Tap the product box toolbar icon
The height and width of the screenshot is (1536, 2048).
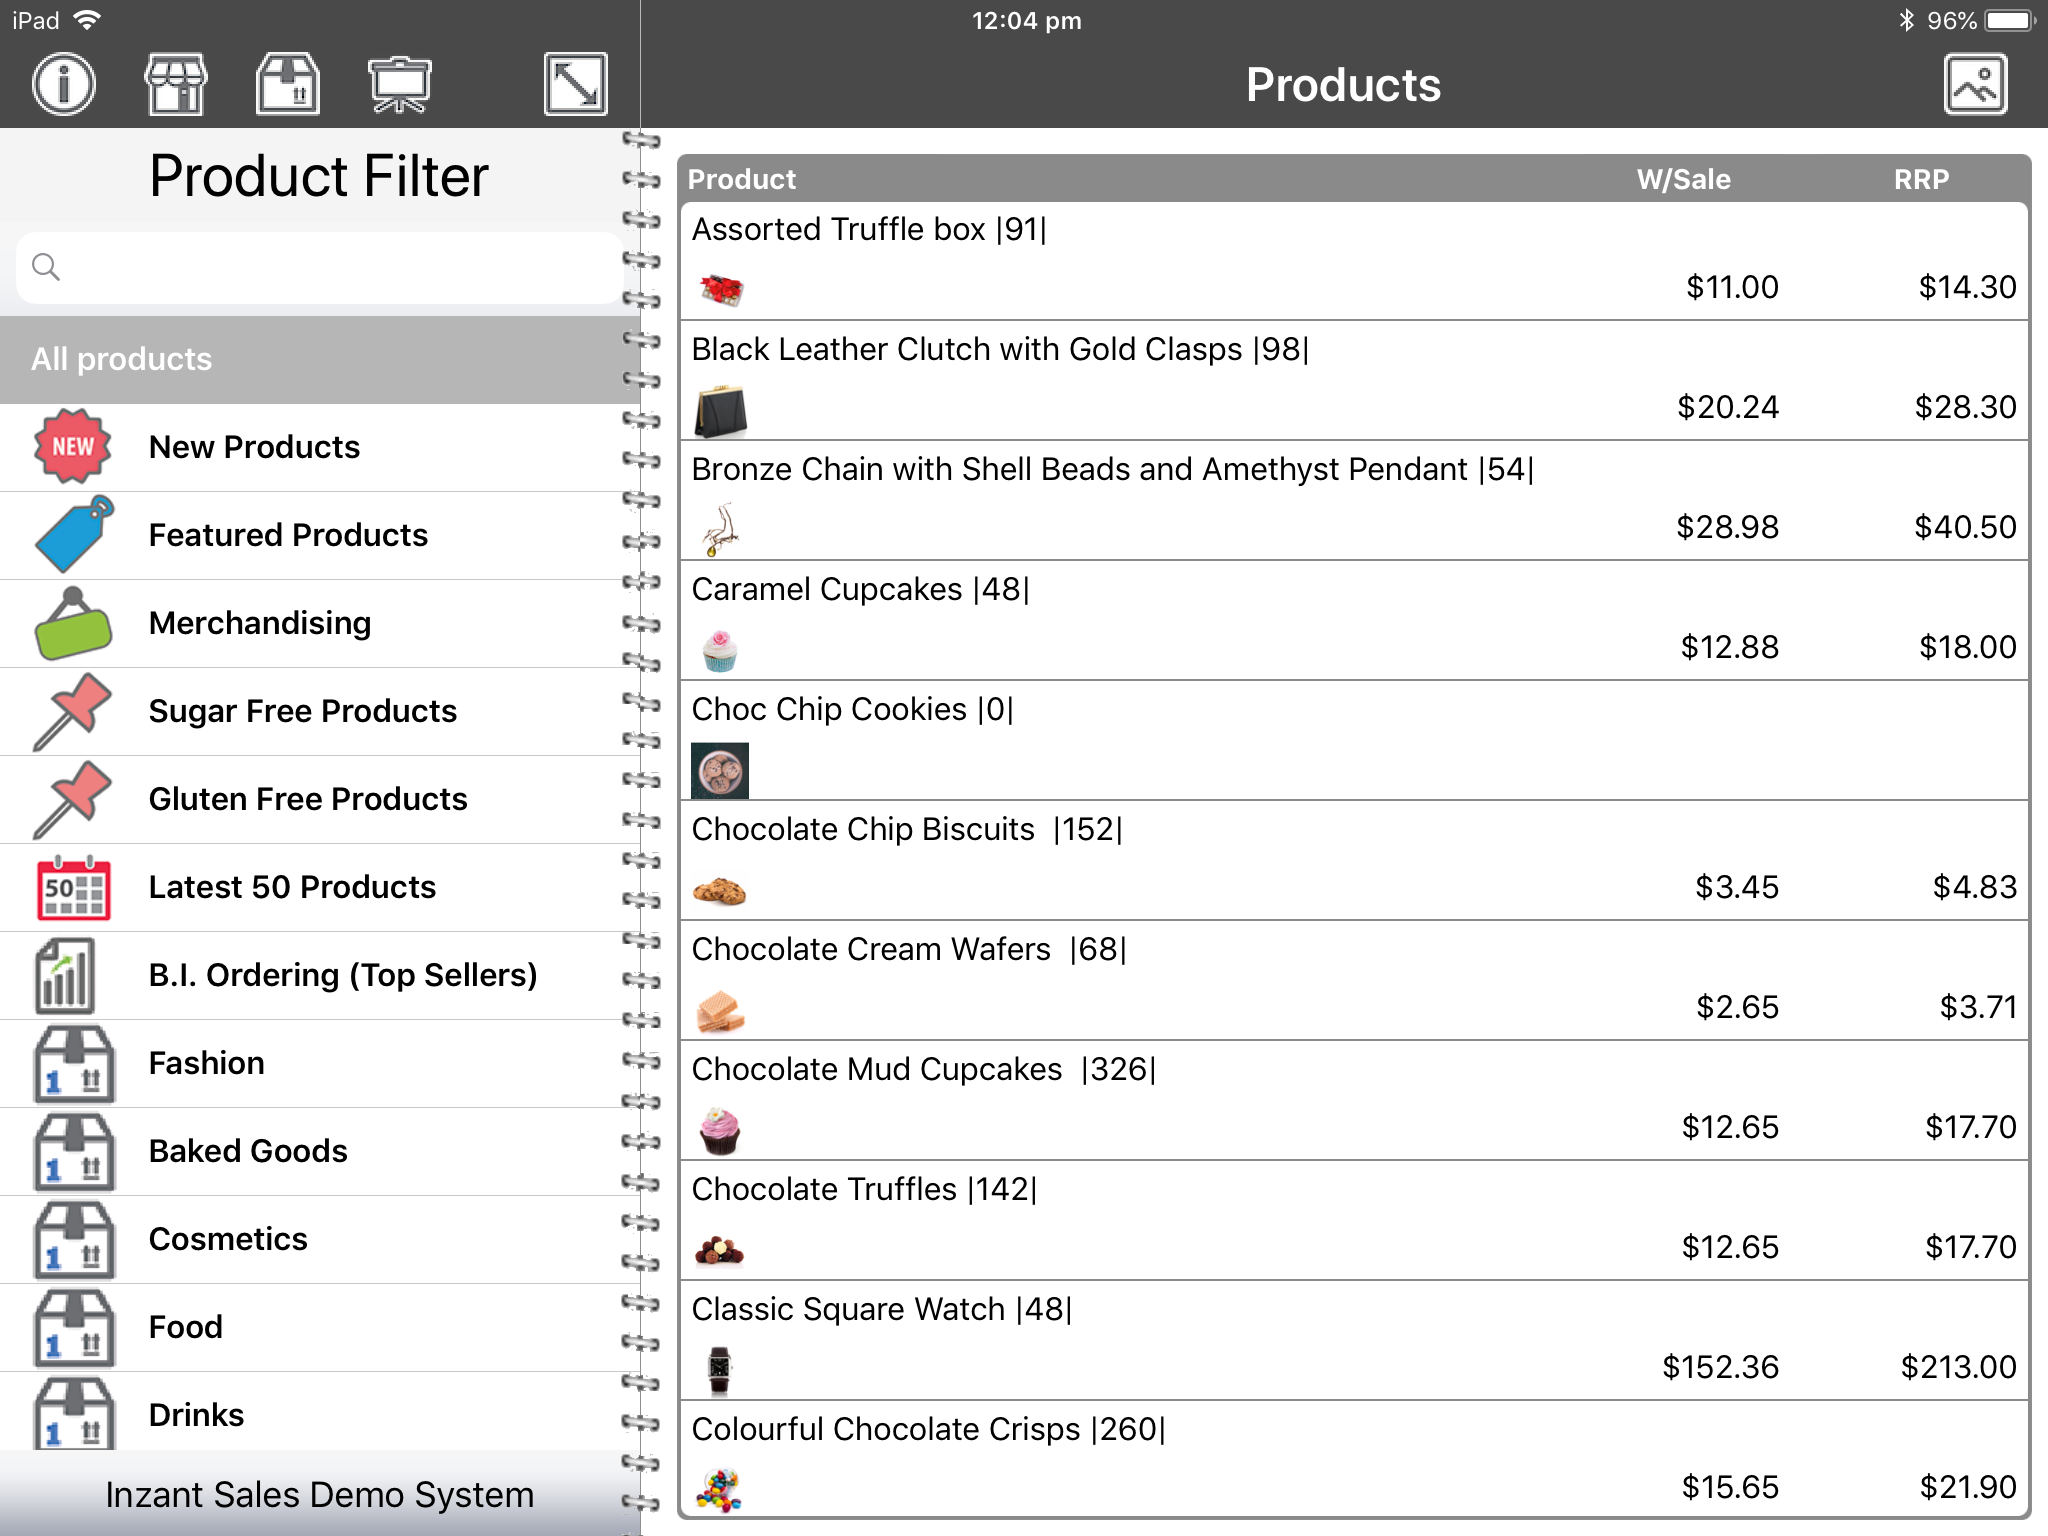[x=288, y=84]
